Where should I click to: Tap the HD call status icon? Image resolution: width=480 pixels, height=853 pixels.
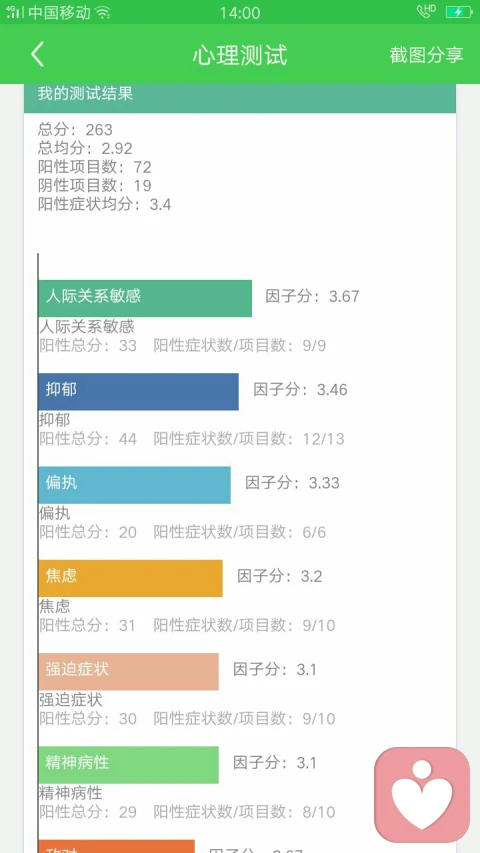(x=427, y=11)
